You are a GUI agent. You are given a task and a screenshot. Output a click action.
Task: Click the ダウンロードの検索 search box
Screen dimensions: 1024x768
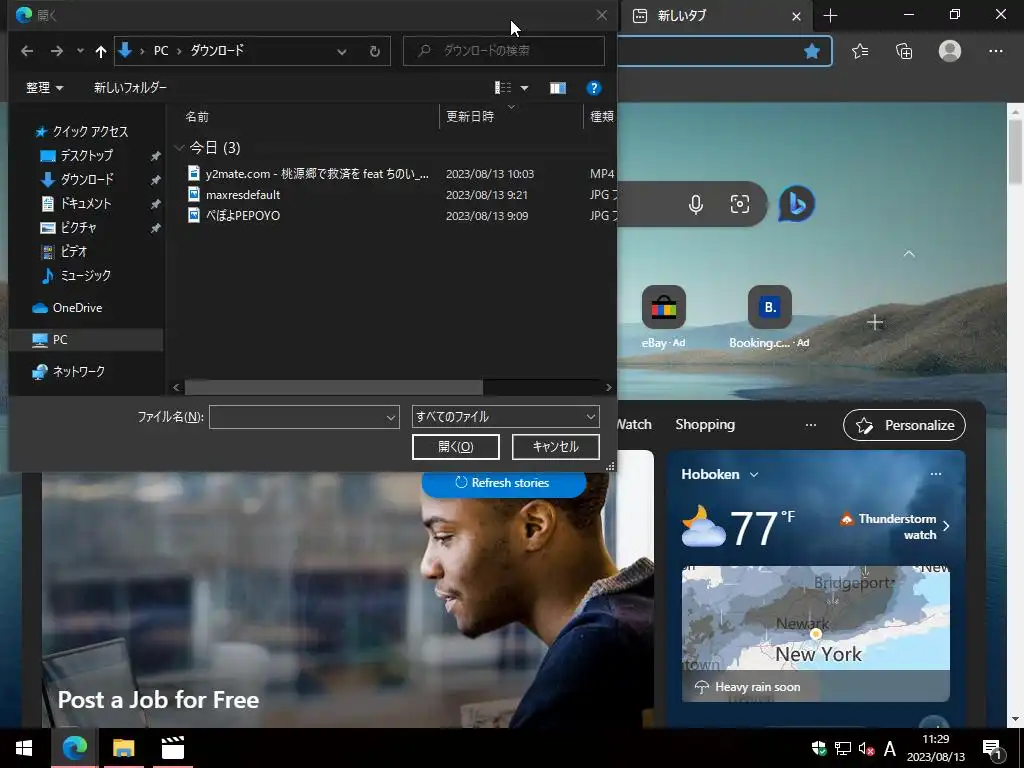[504, 50]
